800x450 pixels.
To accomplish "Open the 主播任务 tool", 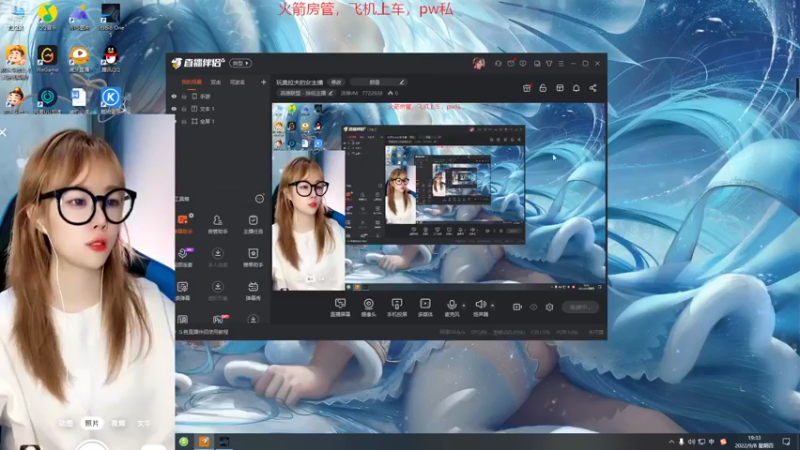I will [253, 224].
